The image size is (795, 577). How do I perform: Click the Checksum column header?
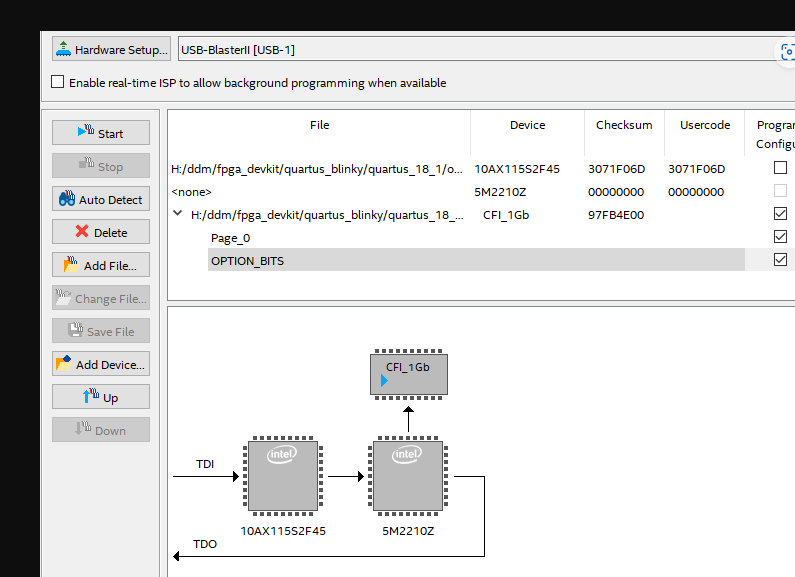[624, 125]
